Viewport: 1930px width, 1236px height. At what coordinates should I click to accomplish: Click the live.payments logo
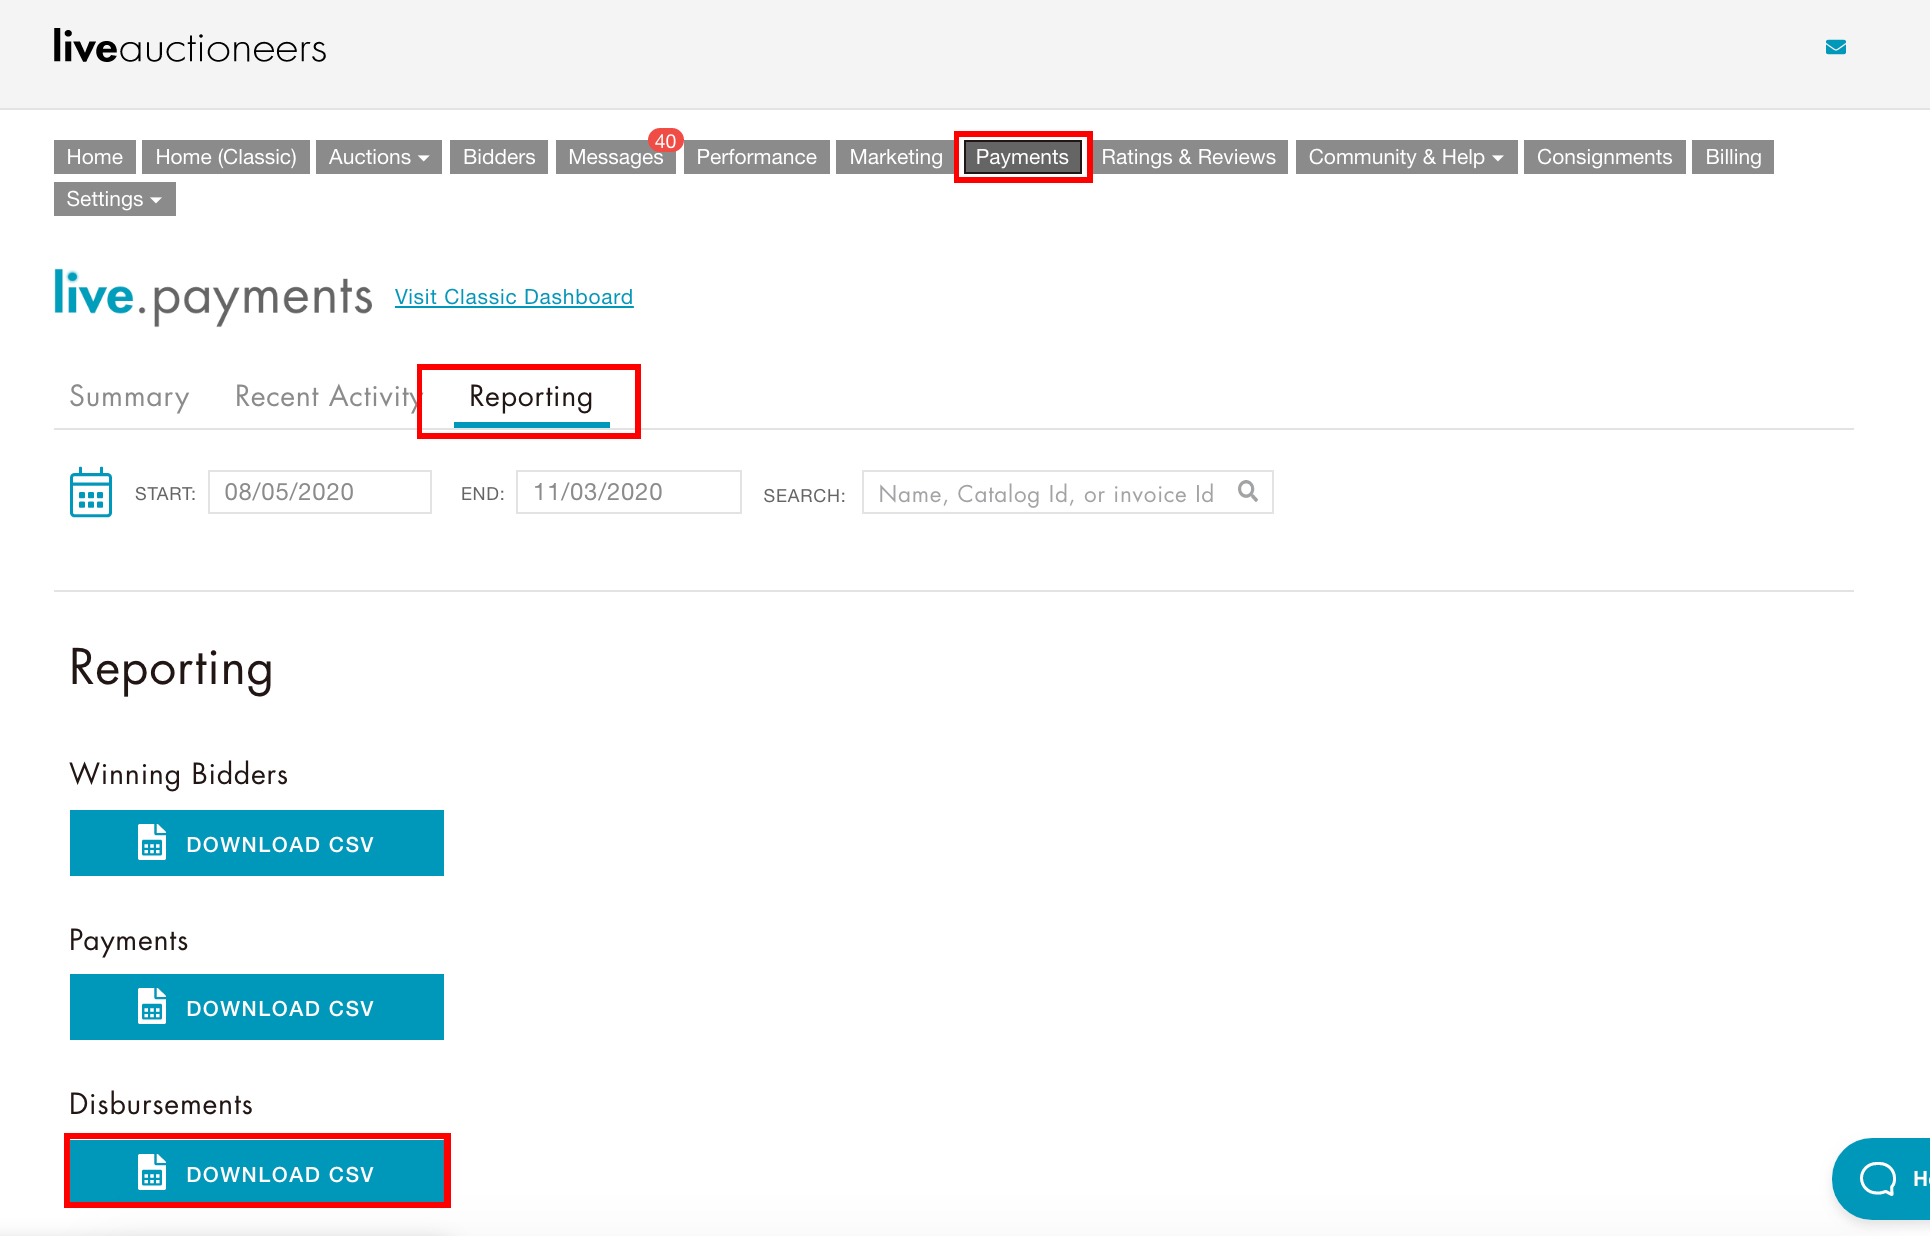(213, 297)
